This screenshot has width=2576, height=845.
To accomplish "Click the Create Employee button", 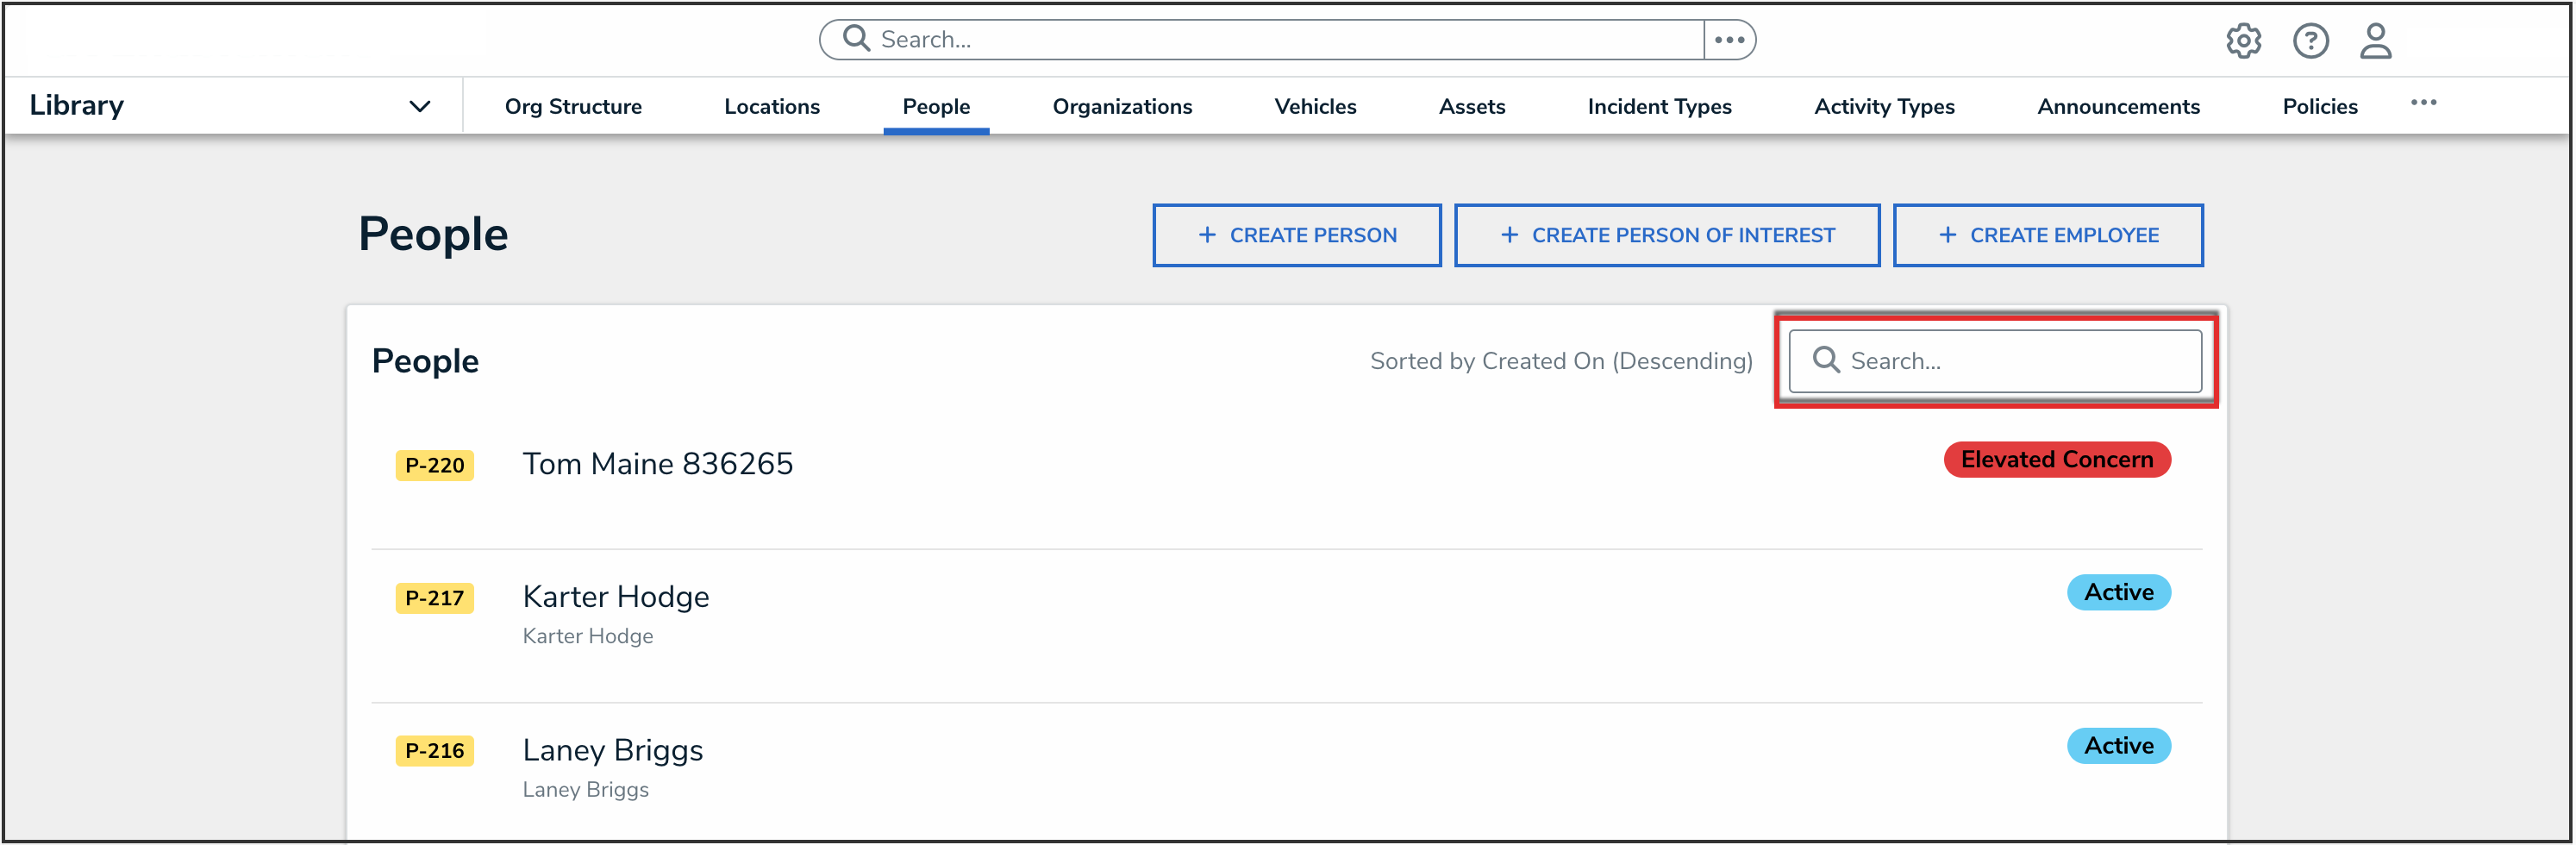I will 2047,235.
